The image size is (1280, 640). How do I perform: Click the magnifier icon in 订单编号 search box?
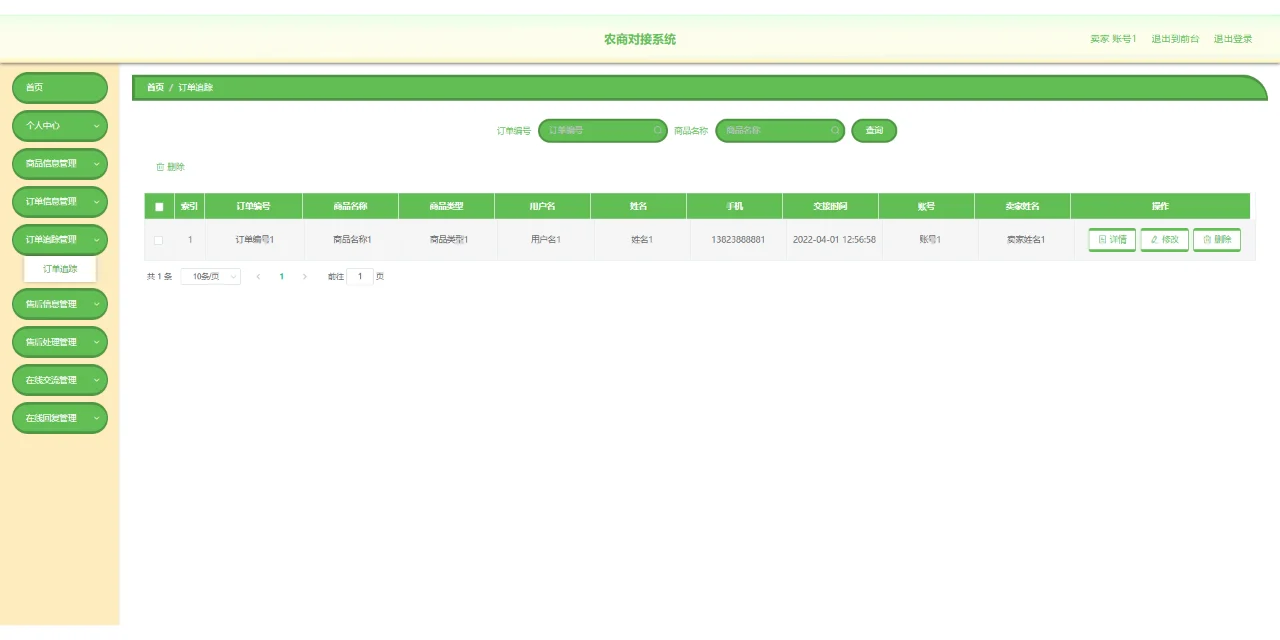656,130
